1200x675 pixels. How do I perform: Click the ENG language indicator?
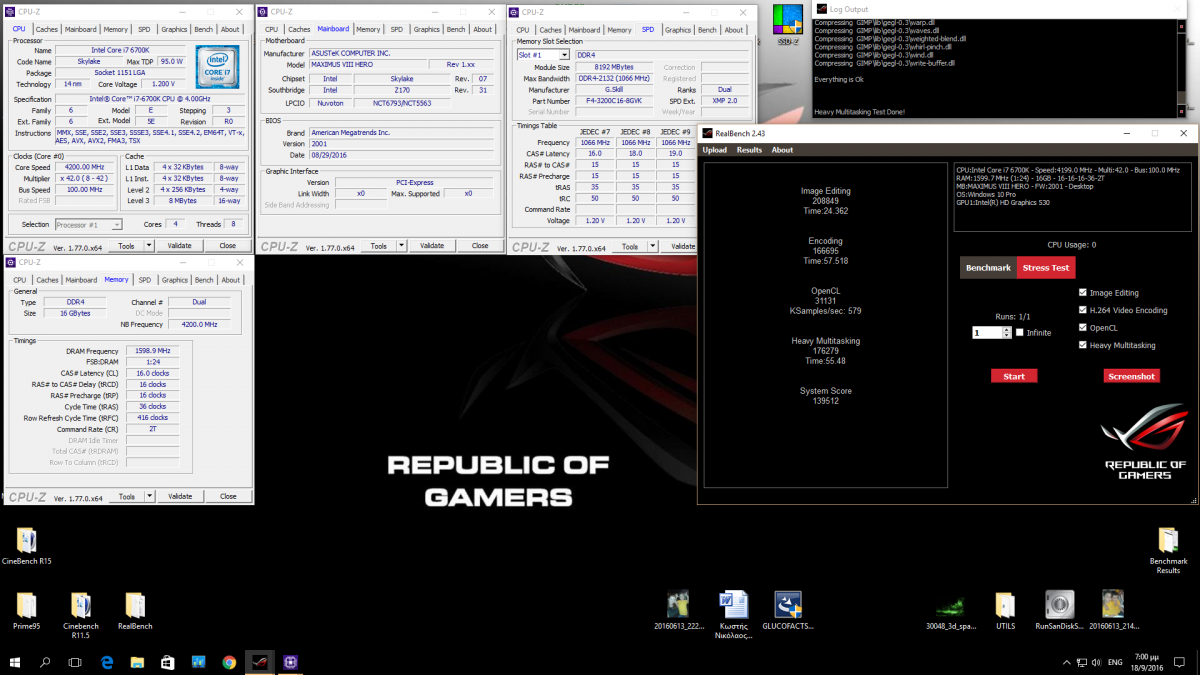(1115, 662)
